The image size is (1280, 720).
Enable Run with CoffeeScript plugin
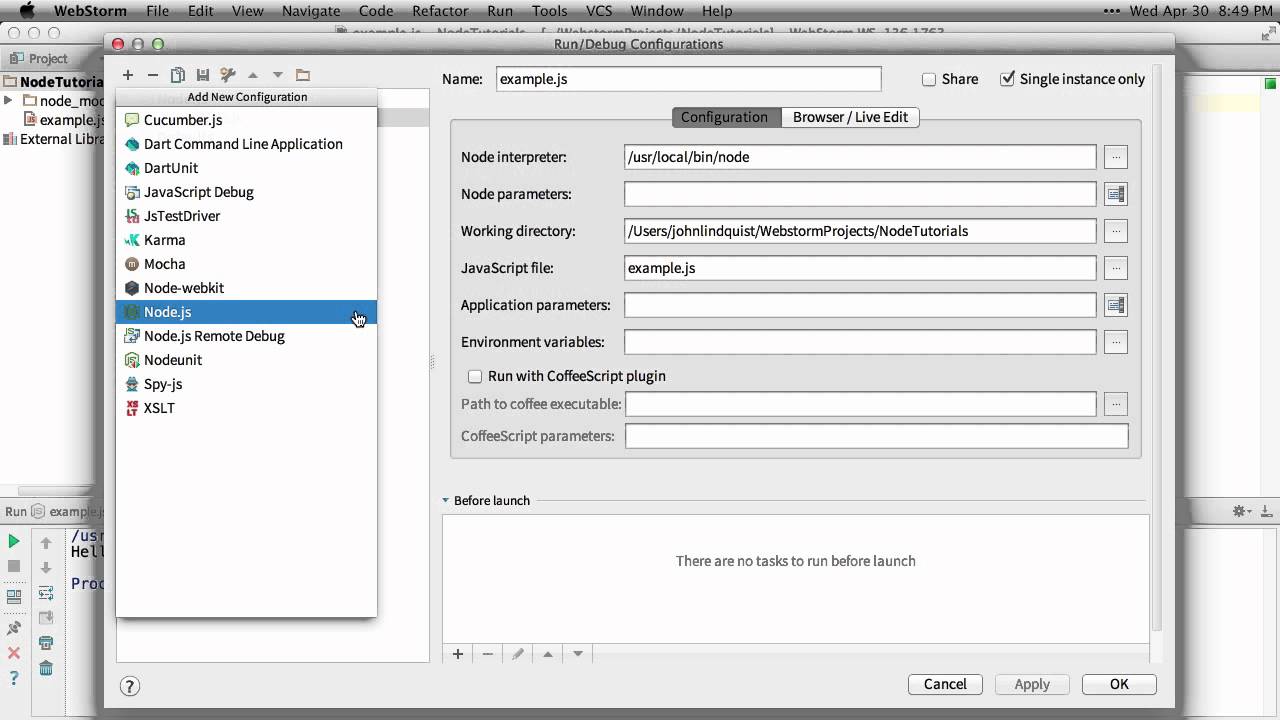tap(476, 376)
